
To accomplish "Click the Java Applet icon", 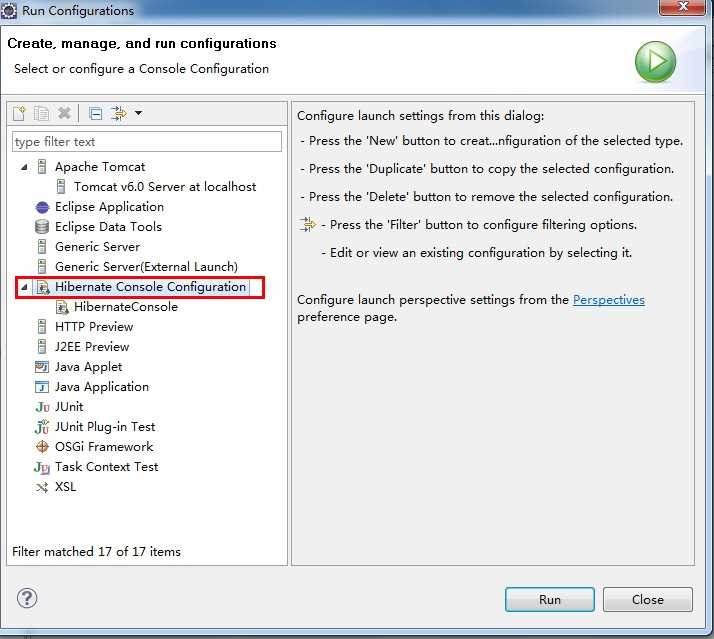I will [x=42, y=367].
